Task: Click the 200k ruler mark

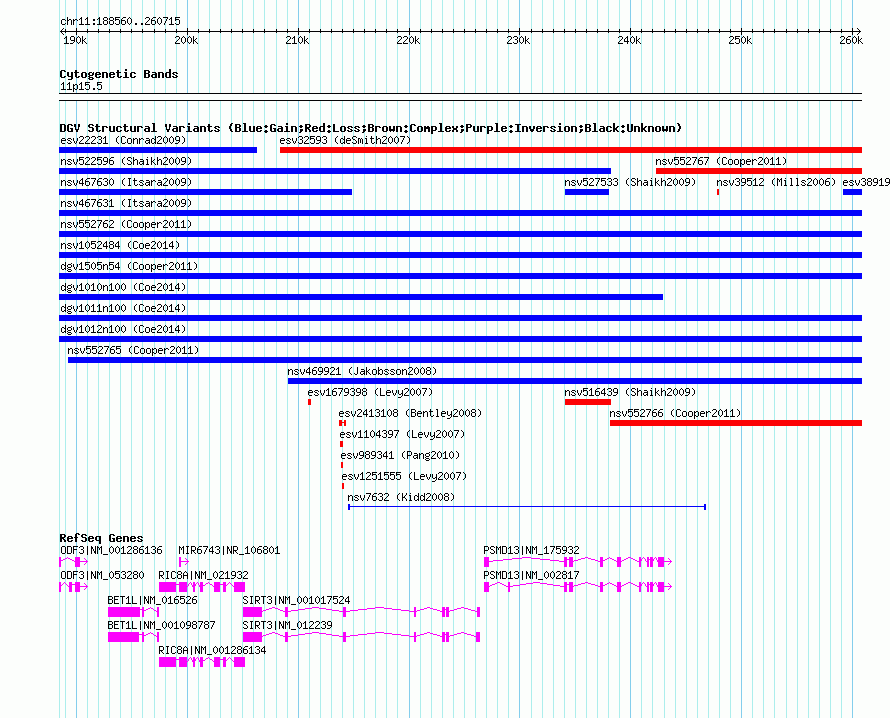Action: [x=187, y=40]
